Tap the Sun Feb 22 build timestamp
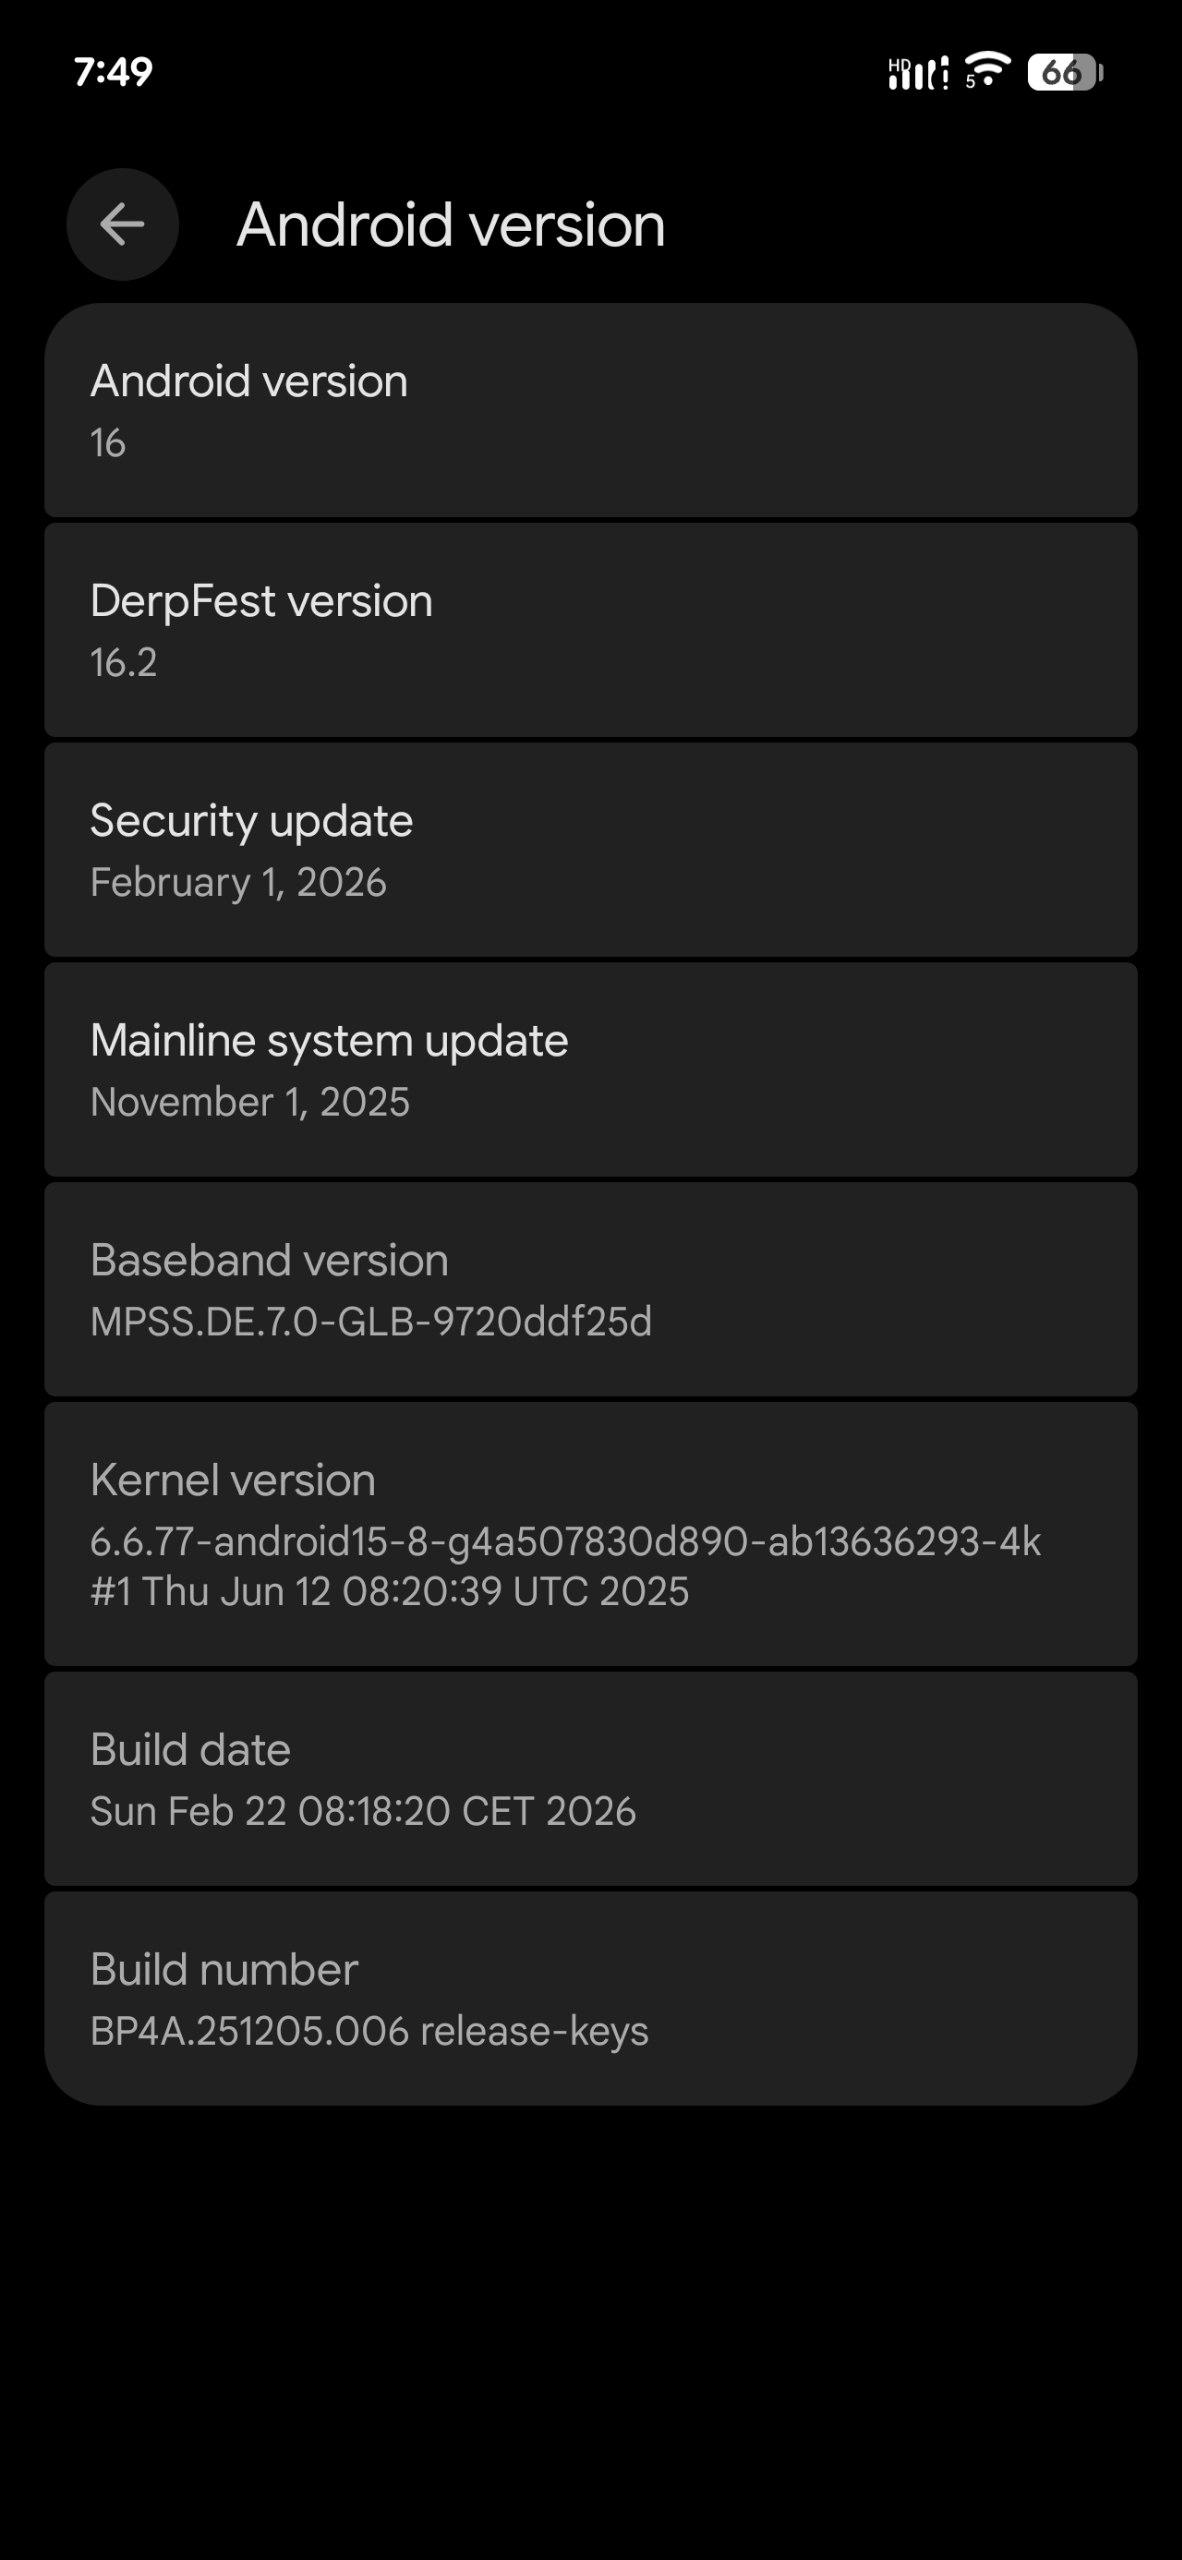The image size is (1182, 2560). tap(363, 1811)
